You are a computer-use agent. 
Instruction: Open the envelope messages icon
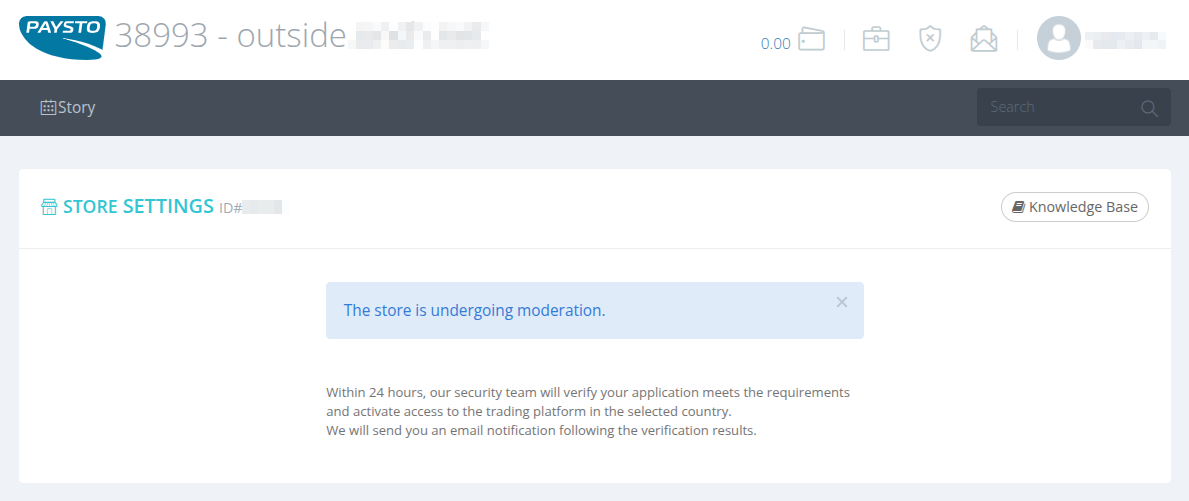[984, 39]
